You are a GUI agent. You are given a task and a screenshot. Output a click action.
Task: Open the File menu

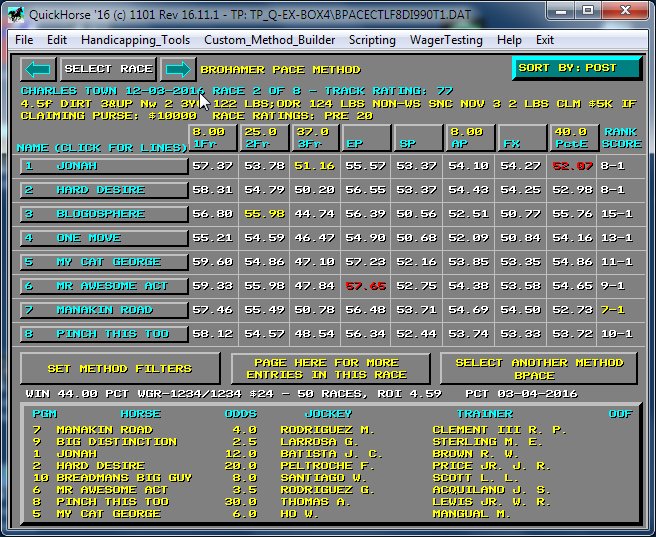coord(24,40)
